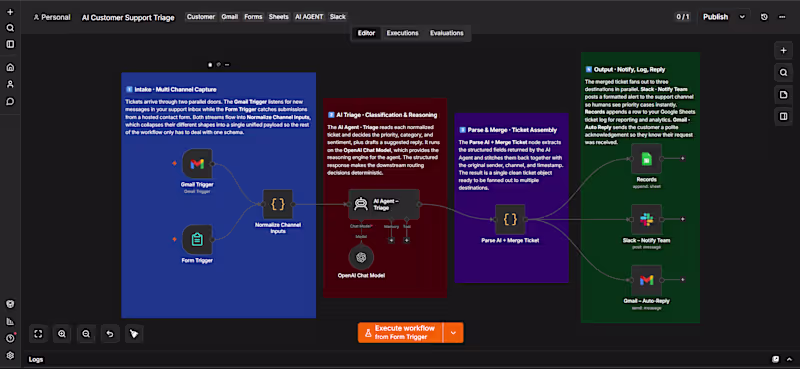Click the Gmail tag in the header
This screenshot has width=800, height=369.
tap(230, 17)
